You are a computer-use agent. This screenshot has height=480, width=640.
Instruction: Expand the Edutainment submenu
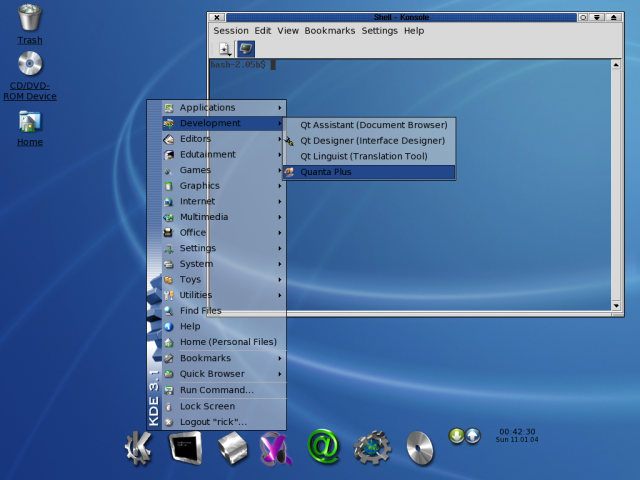[x=224, y=155]
